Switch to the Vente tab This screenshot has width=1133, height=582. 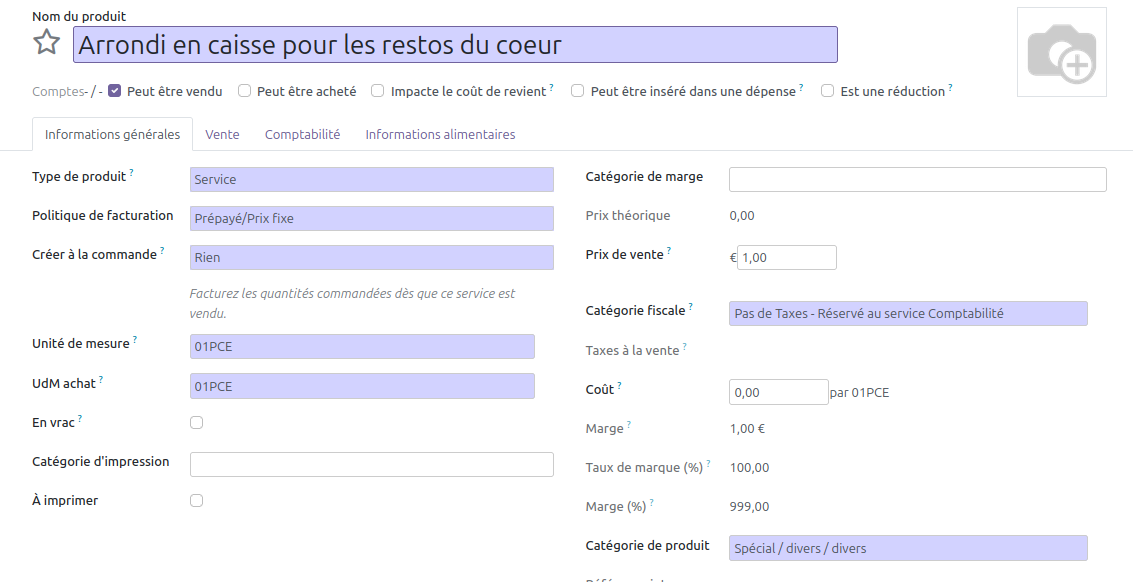[222, 134]
